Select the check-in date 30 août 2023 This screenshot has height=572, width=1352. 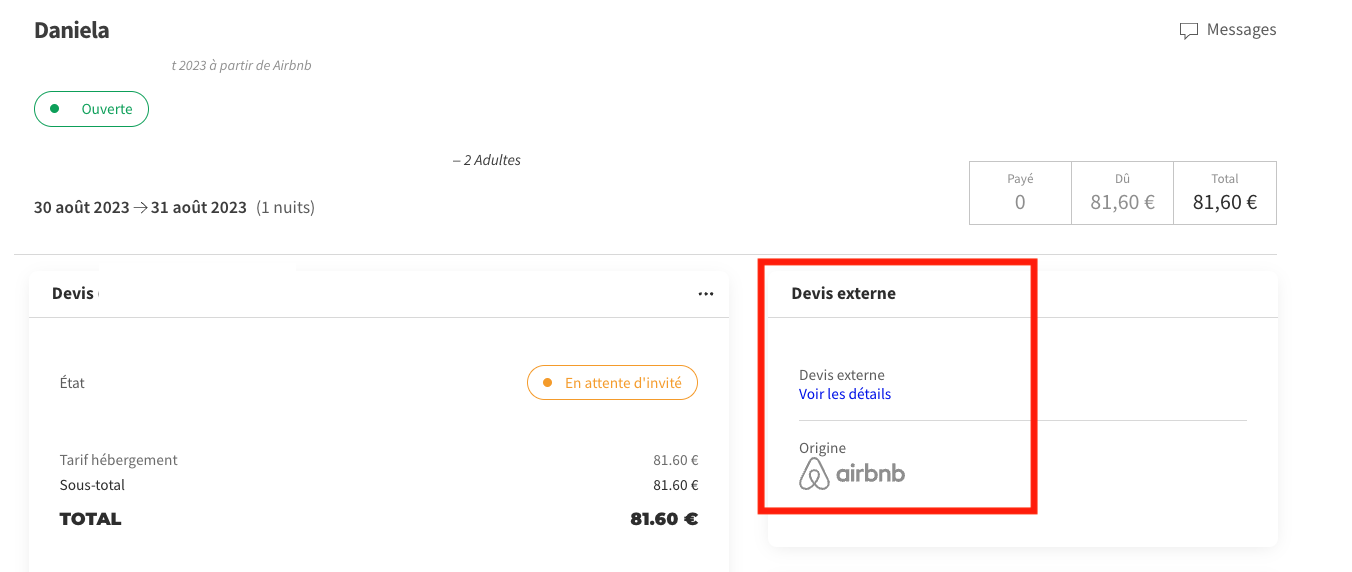point(82,208)
